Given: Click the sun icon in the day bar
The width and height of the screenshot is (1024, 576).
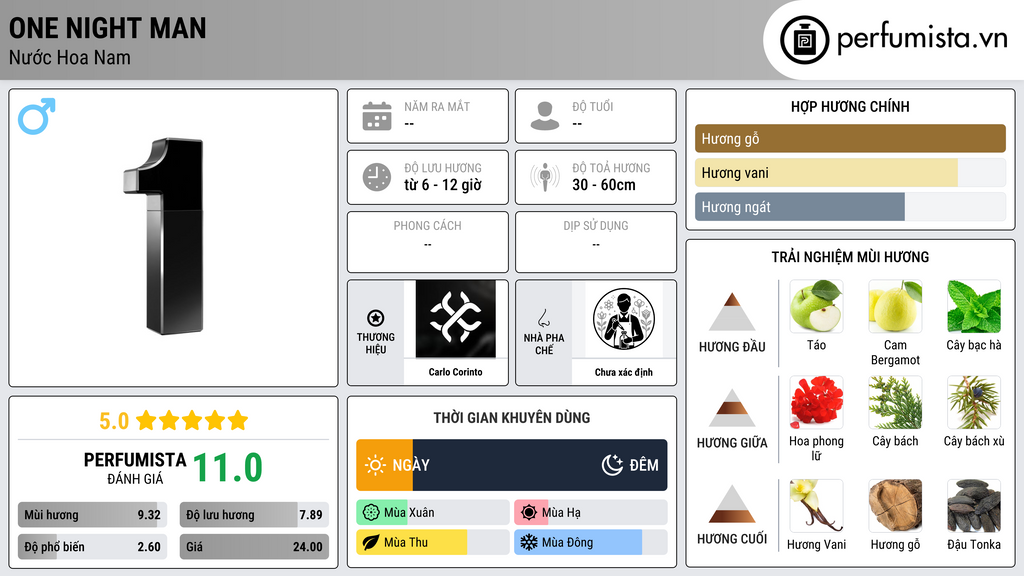Looking at the screenshot, I should [x=375, y=465].
